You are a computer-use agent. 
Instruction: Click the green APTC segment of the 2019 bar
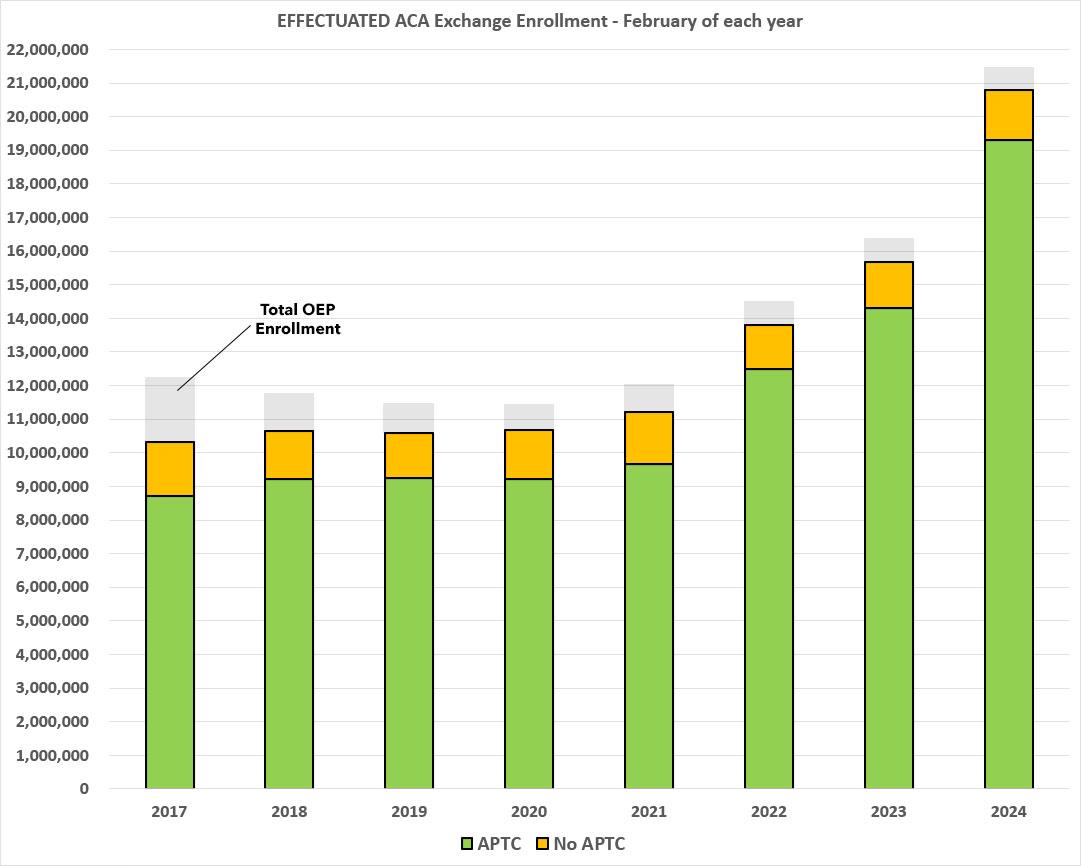tap(409, 633)
